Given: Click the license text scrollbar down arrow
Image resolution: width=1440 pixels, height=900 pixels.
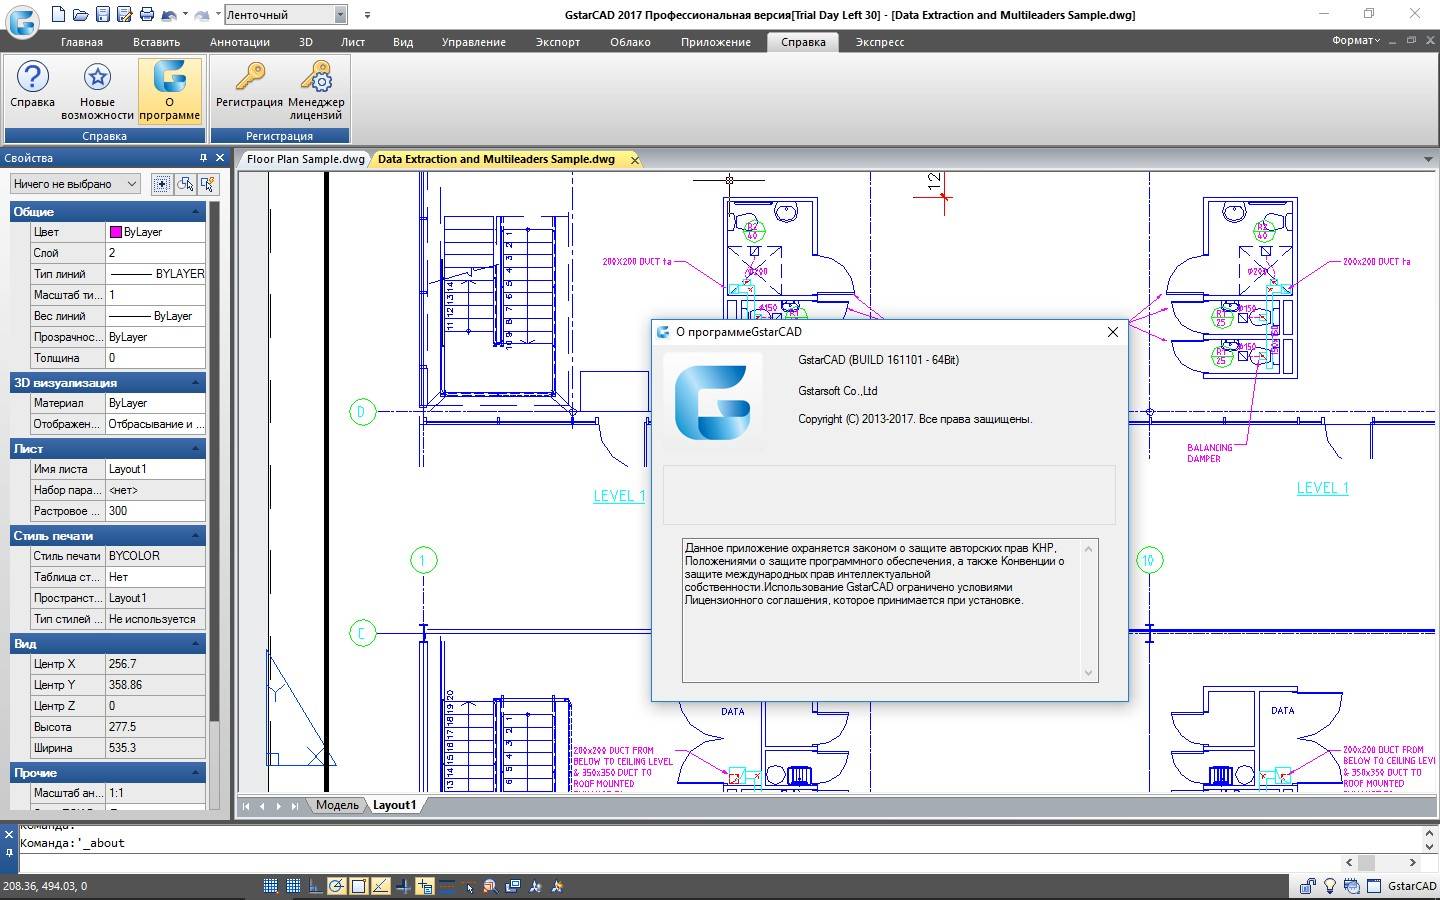Looking at the screenshot, I should 1089,673.
